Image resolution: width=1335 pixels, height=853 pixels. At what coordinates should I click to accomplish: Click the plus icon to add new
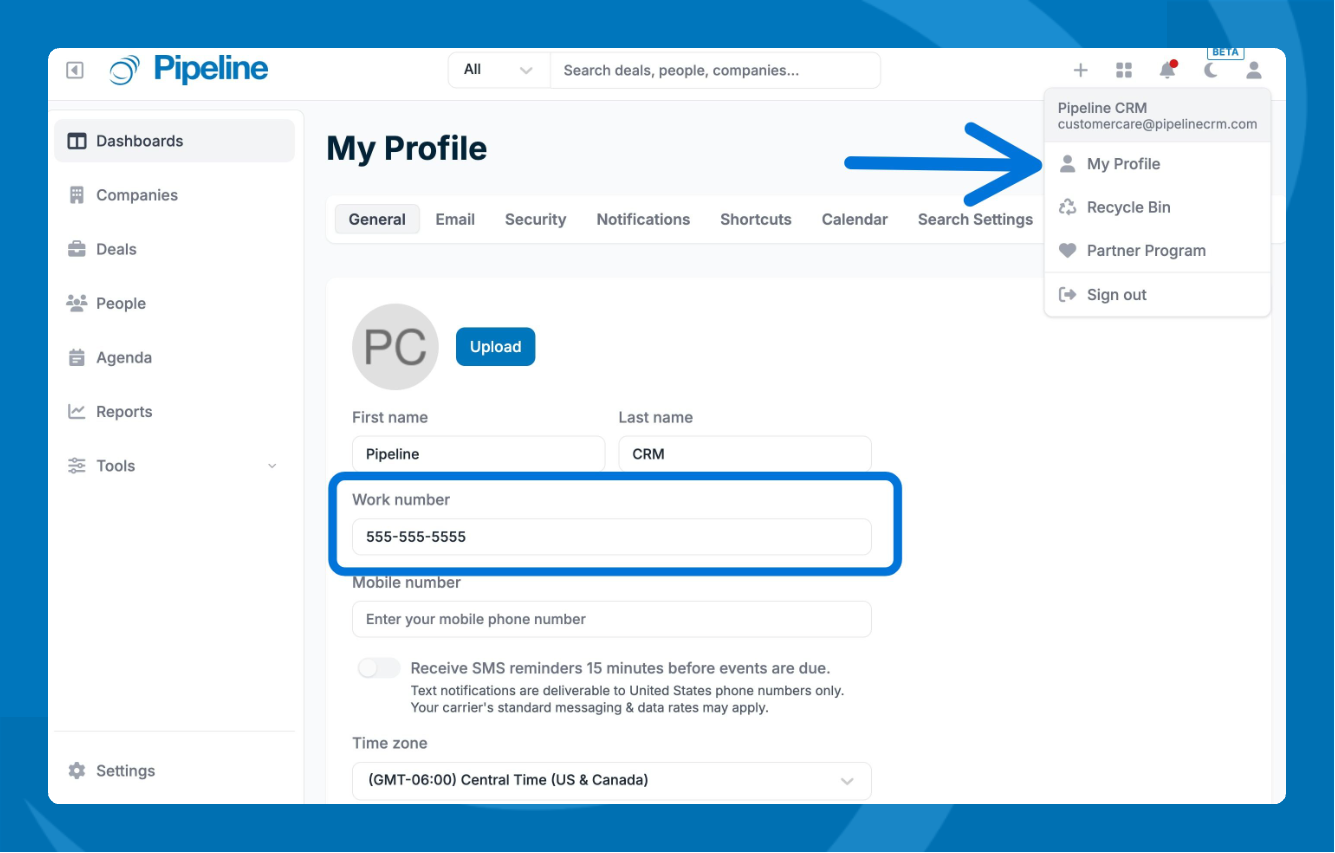(1080, 70)
